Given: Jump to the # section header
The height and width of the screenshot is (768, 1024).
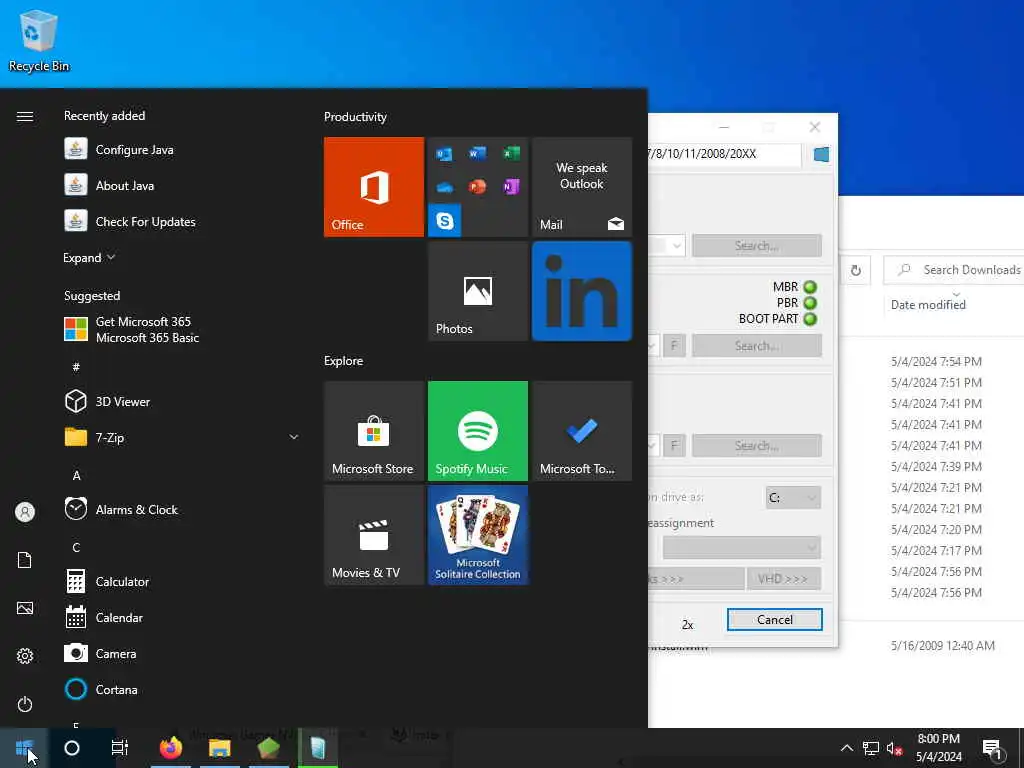Looking at the screenshot, I should (76, 367).
